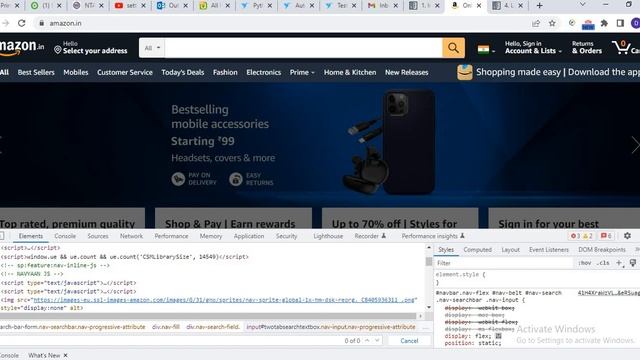Open the Chrome extensions puzzle icon
Viewport: 640px width, 360px height.
pyautogui.click(x=604, y=23)
